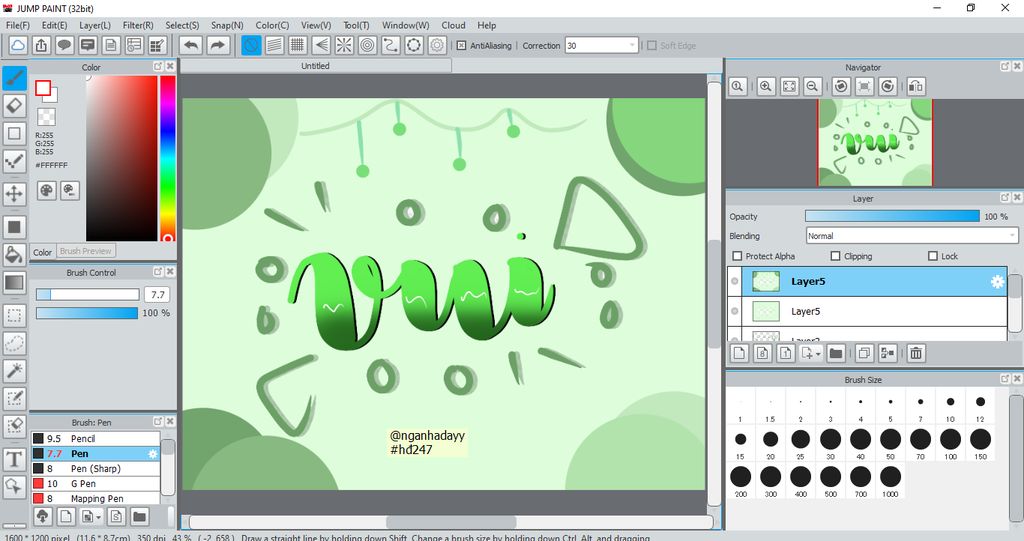1024x541 pixels.
Task: Toggle the Soft Edge checkbox
Action: coord(651,46)
